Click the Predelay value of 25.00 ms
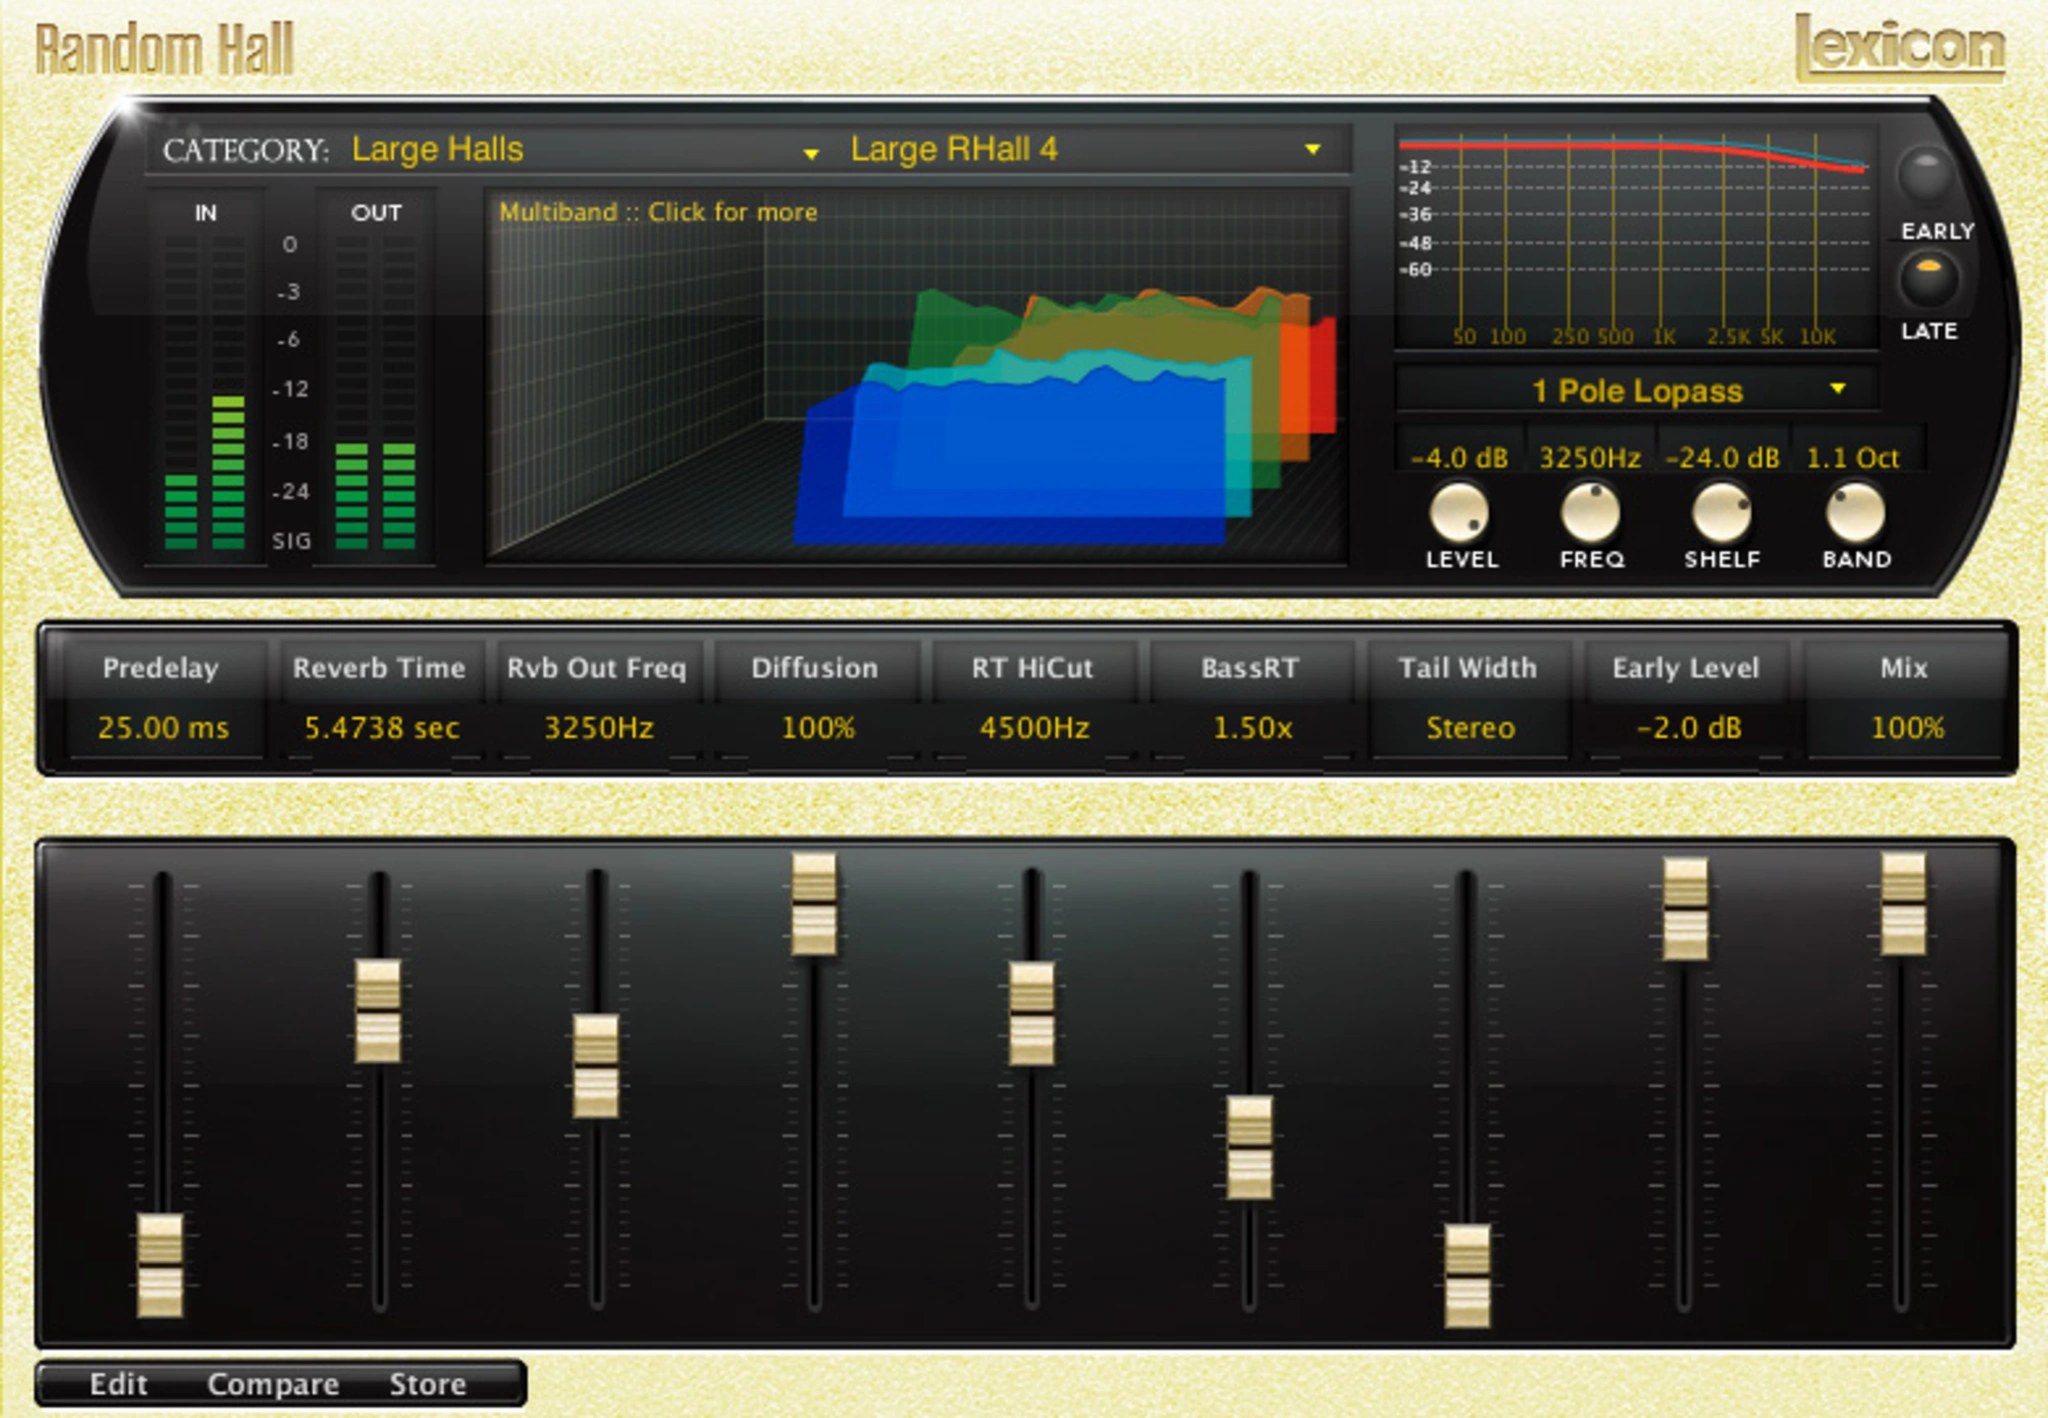2048x1418 pixels. [165, 729]
